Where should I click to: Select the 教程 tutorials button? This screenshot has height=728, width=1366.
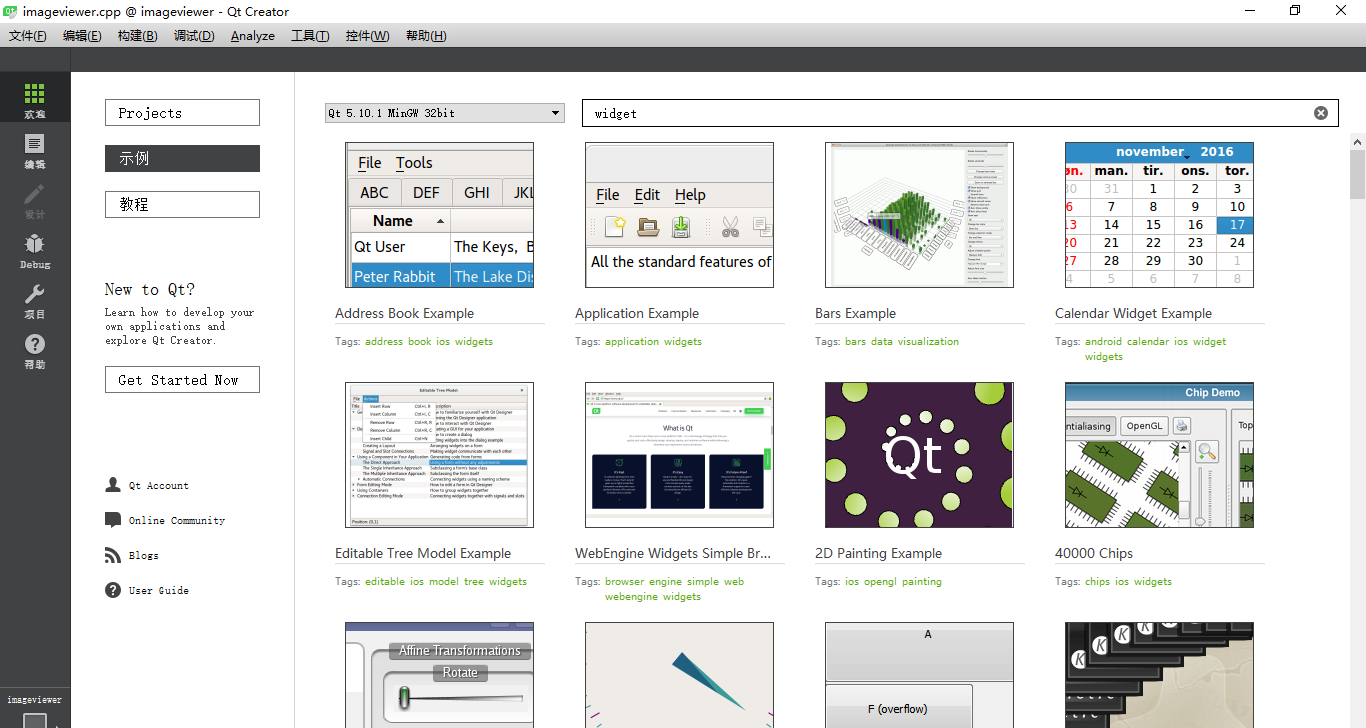click(x=182, y=204)
